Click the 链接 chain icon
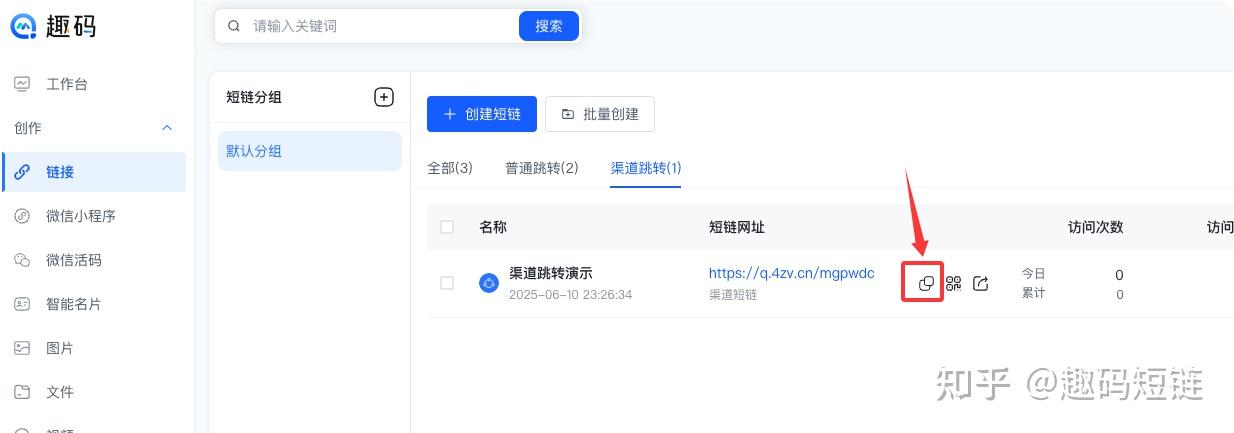Screen dimensions: 1234x433 (x=22, y=172)
